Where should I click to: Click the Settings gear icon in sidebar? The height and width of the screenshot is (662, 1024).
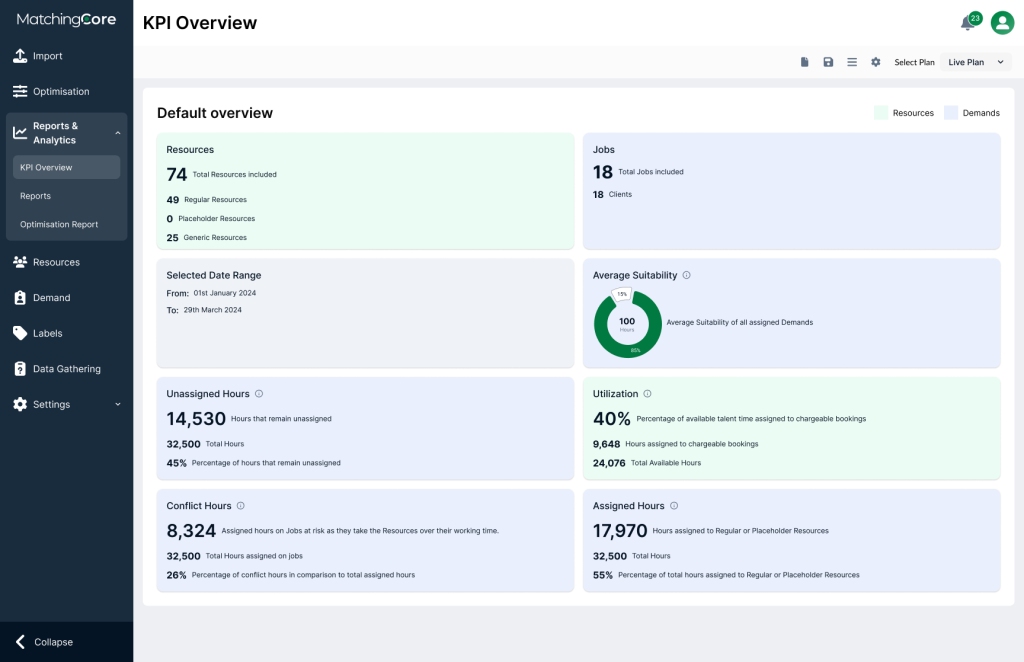click(20, 404)
